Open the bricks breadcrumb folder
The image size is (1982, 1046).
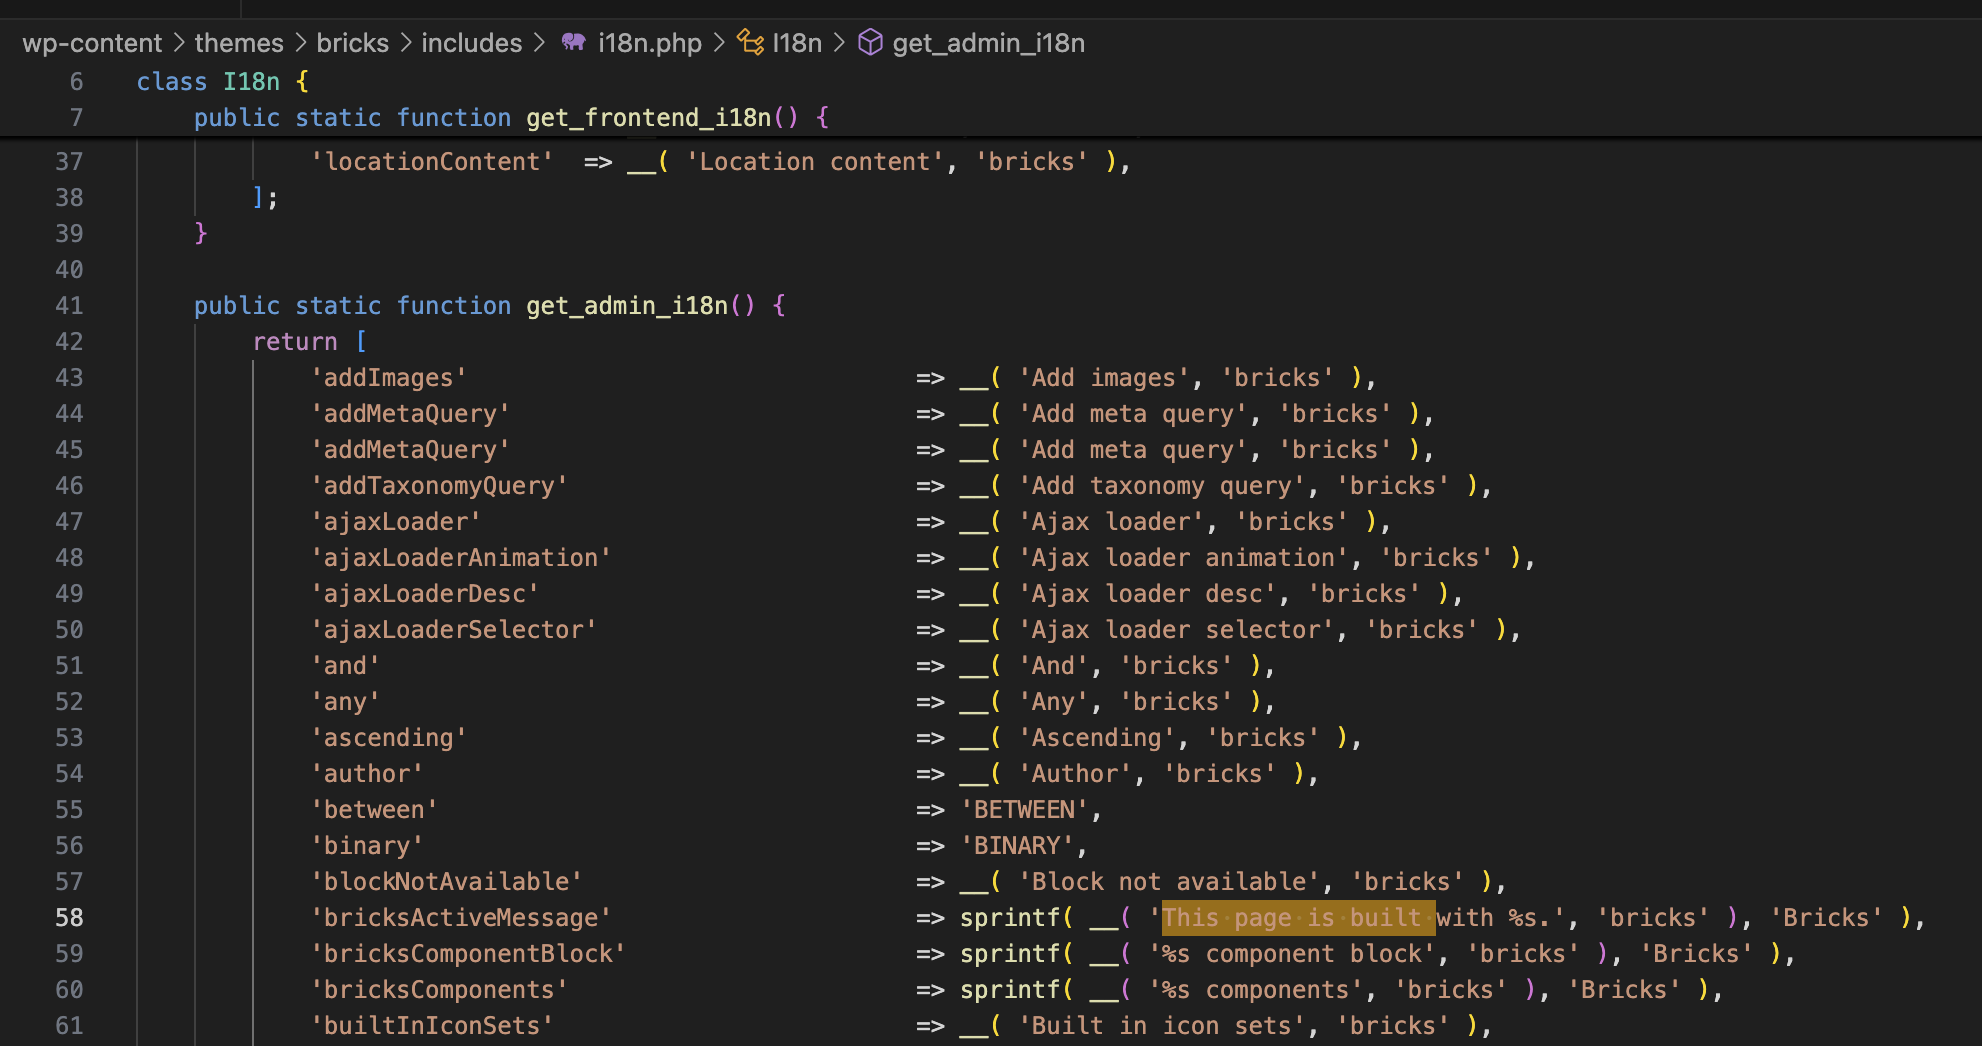[x=352, y=43]
